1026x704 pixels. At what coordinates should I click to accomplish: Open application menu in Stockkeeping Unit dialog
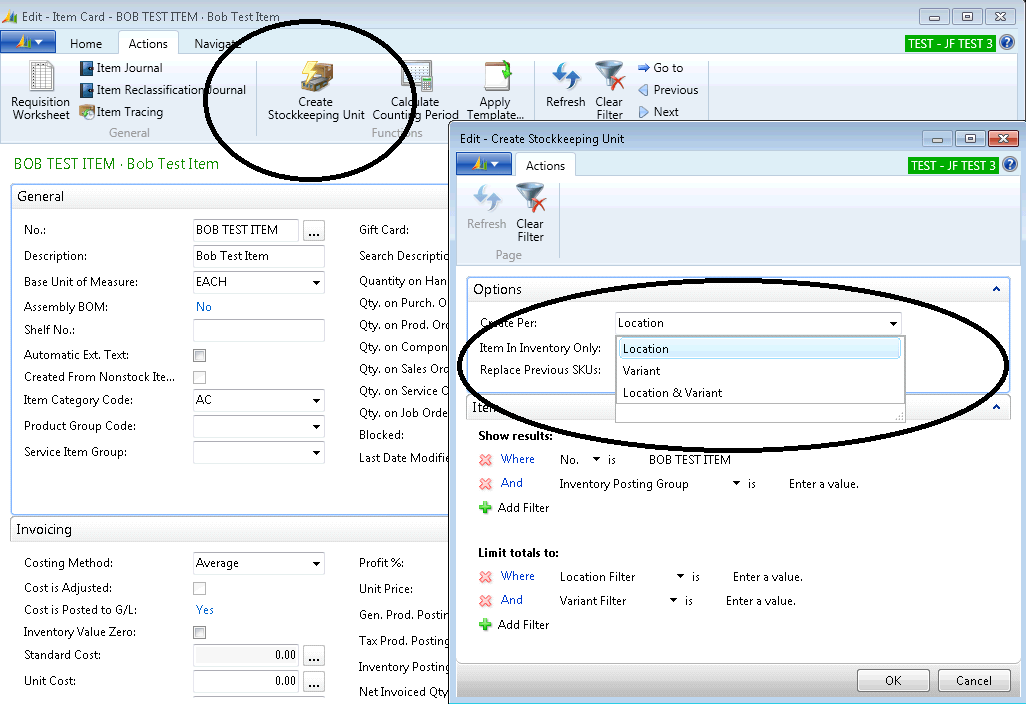click(484, 164)
